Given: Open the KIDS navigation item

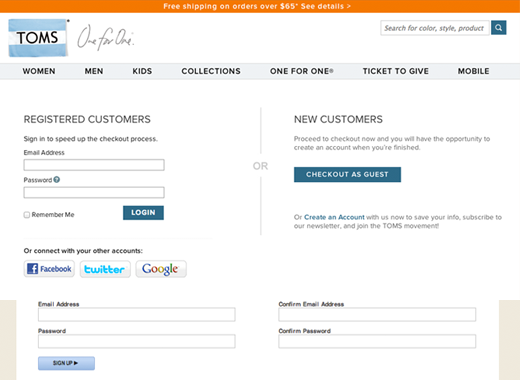Looking at the screenshot, I should pos(142,71).
